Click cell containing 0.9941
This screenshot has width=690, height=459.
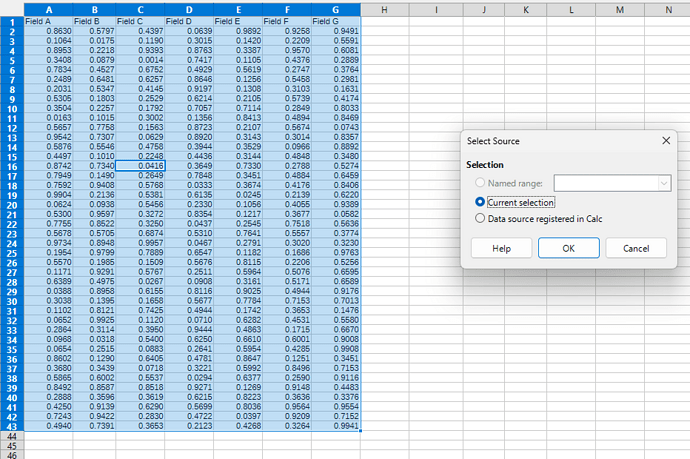pos(336,426)
